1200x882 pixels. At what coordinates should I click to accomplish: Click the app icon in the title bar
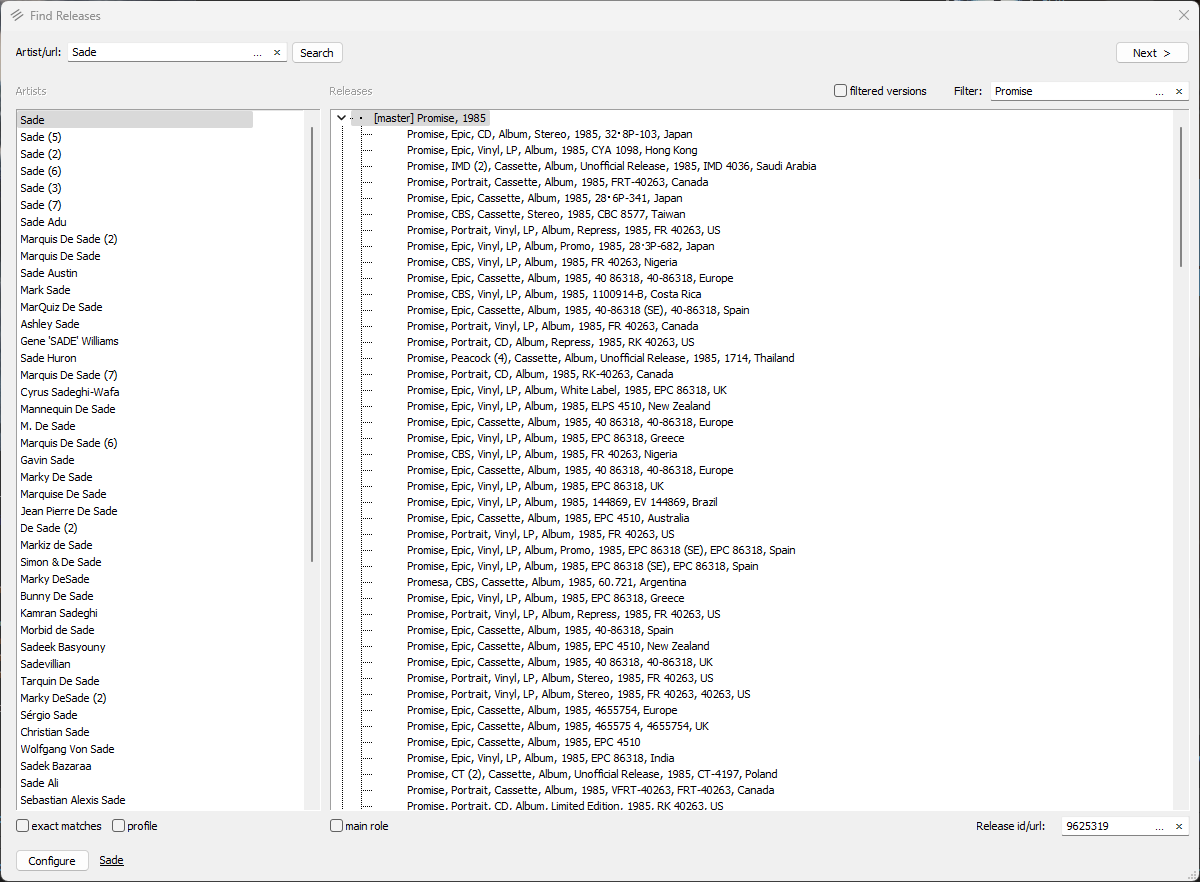(17, 16)
